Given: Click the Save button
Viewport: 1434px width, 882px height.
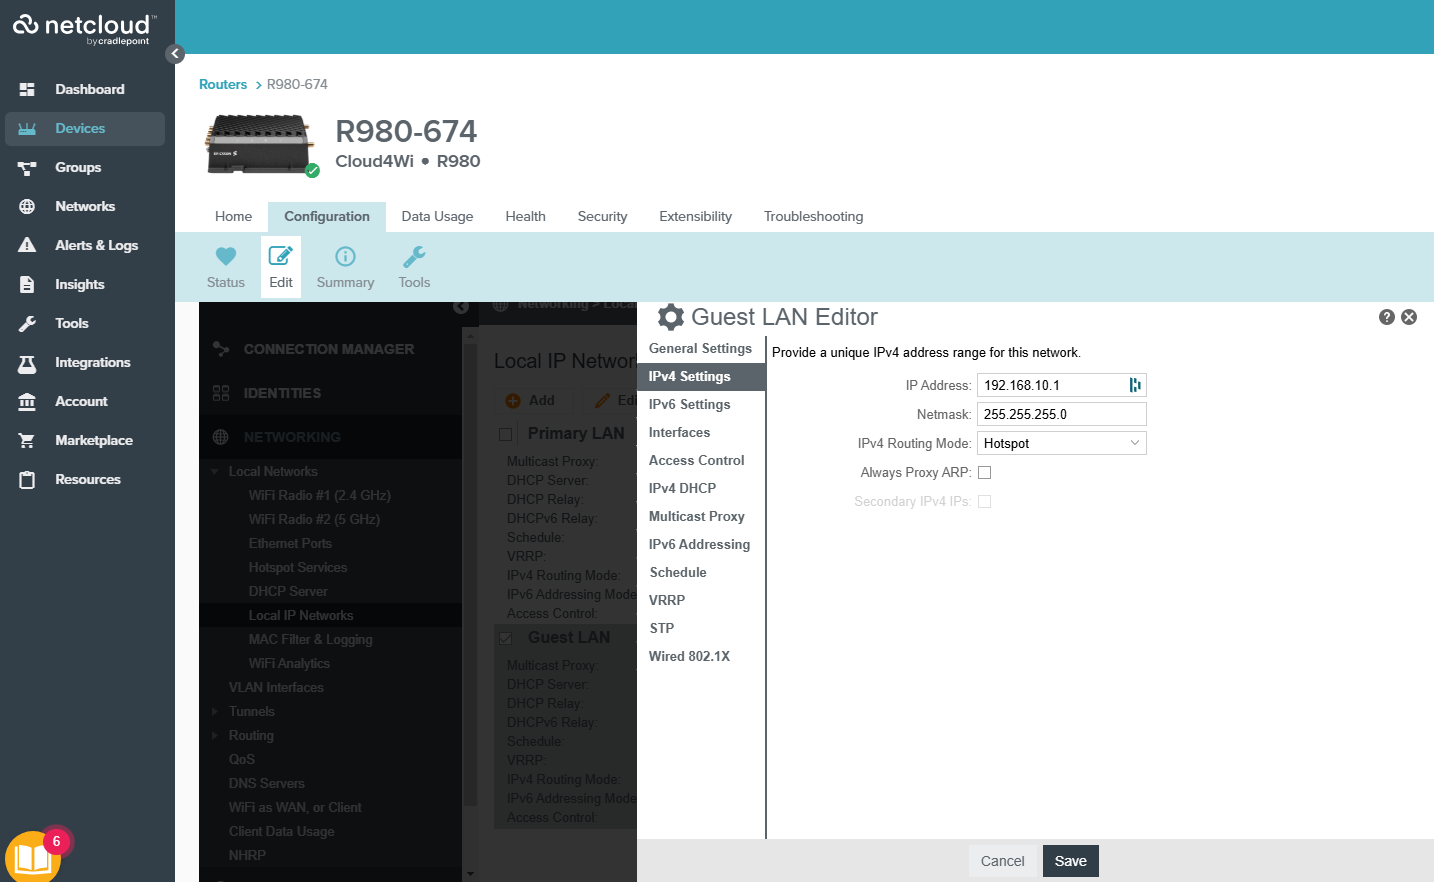Looking at the screenshot, I should click(1070, 861).
